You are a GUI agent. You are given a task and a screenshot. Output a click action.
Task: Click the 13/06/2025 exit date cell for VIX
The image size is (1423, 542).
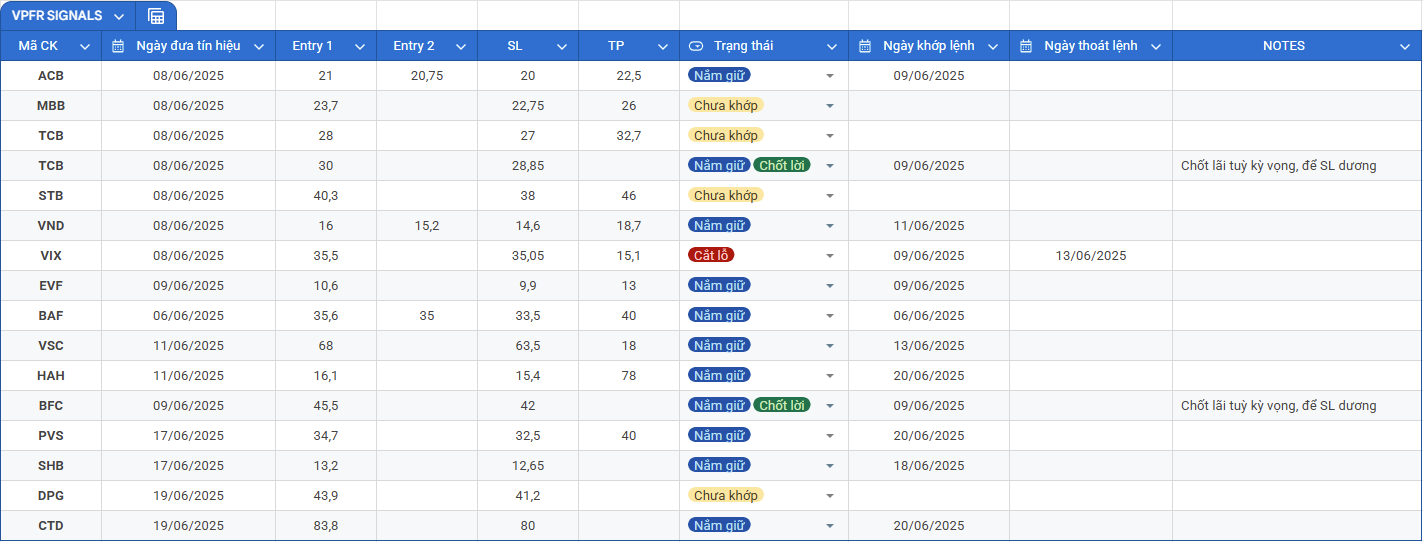[x=1090, y=256]
